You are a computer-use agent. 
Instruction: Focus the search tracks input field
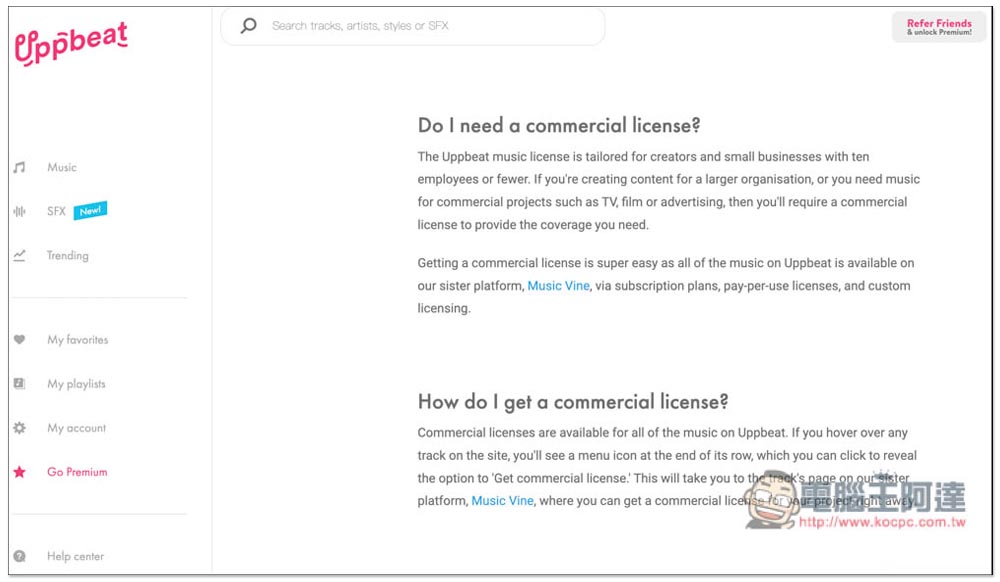(x=413, y=25)
